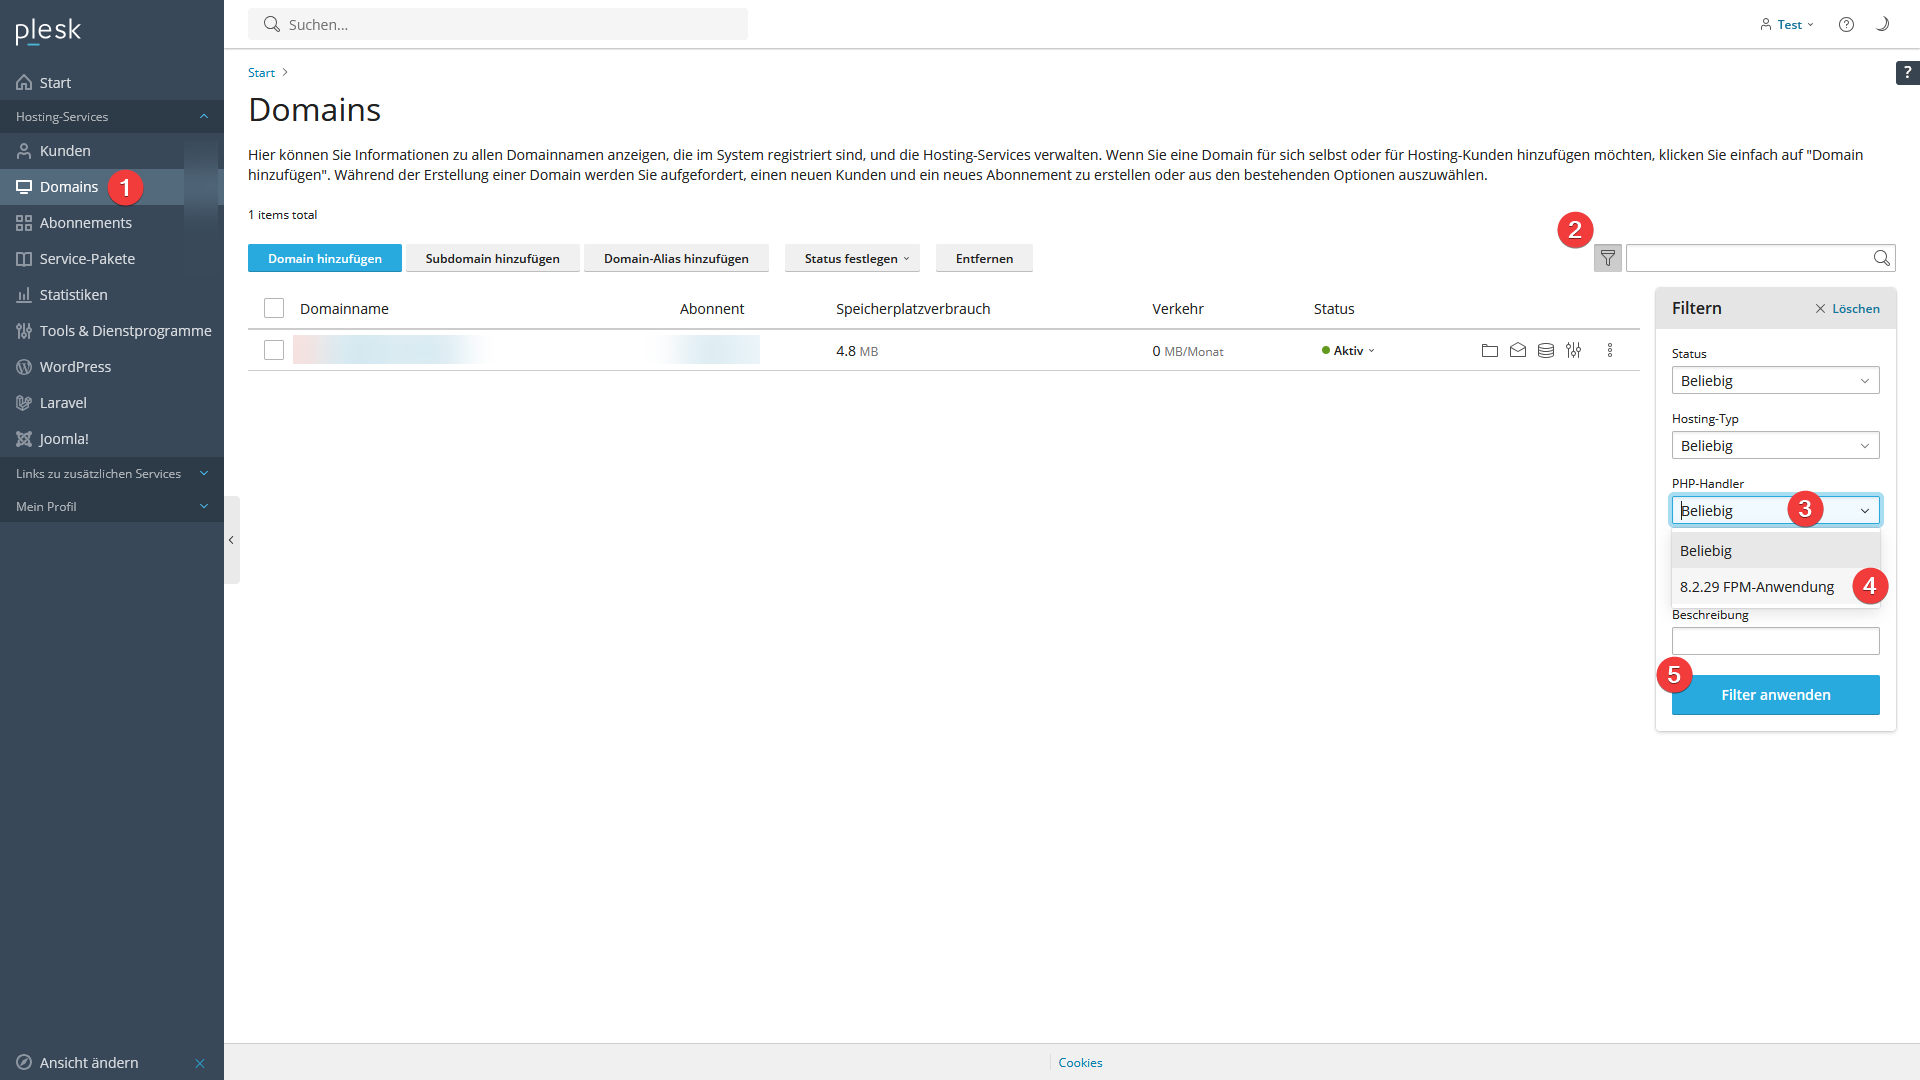The height and width of the screenshot is (1080, 1920).
Task: Check the domain row checkbox
Action: 274,350
